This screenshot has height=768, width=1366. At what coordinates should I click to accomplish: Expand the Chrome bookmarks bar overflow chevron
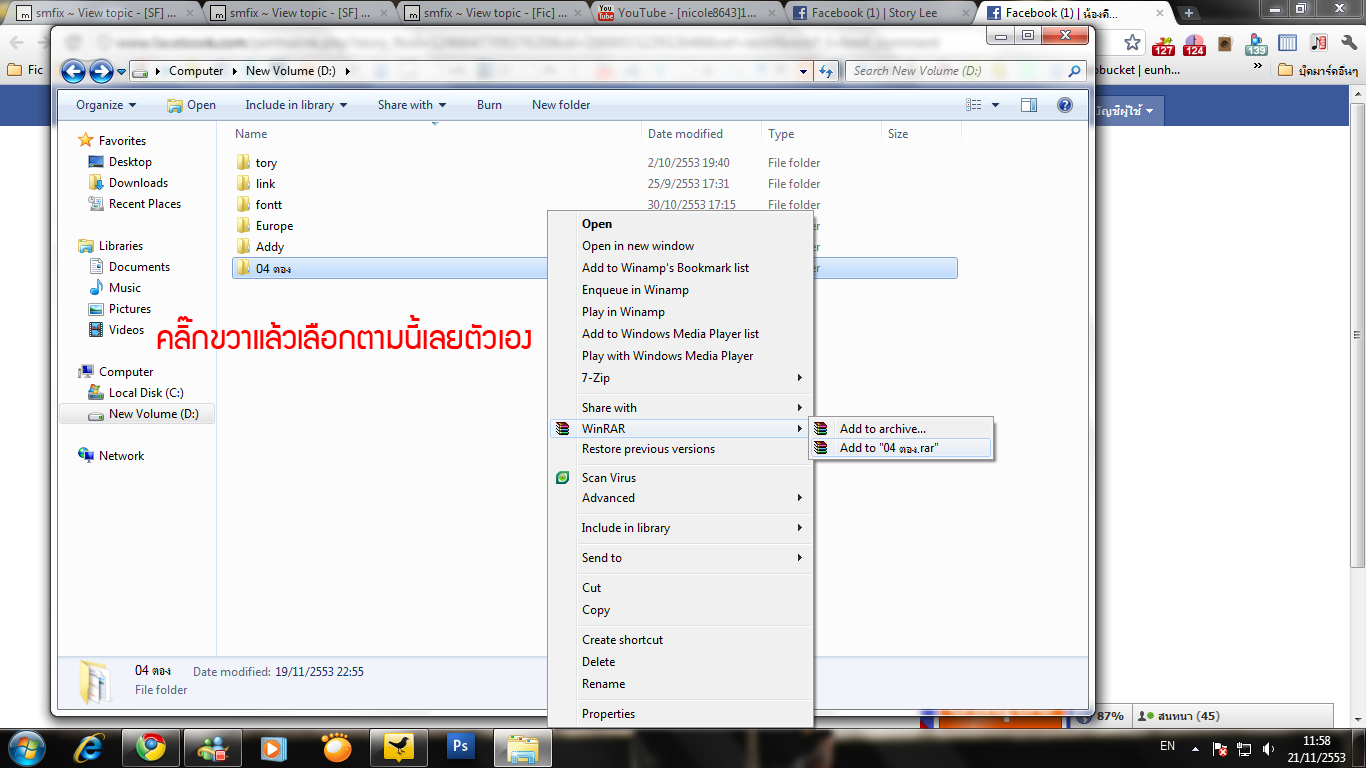(1257, 67)
